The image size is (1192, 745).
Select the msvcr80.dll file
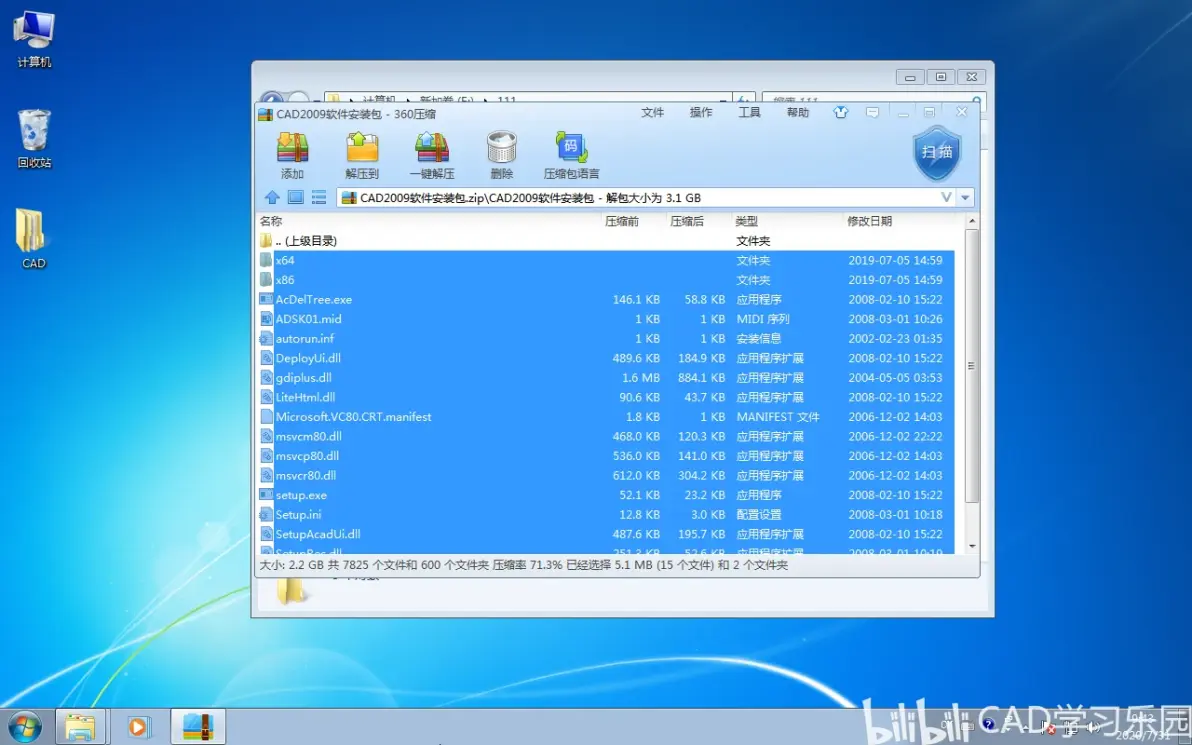[x=606, y=476]
